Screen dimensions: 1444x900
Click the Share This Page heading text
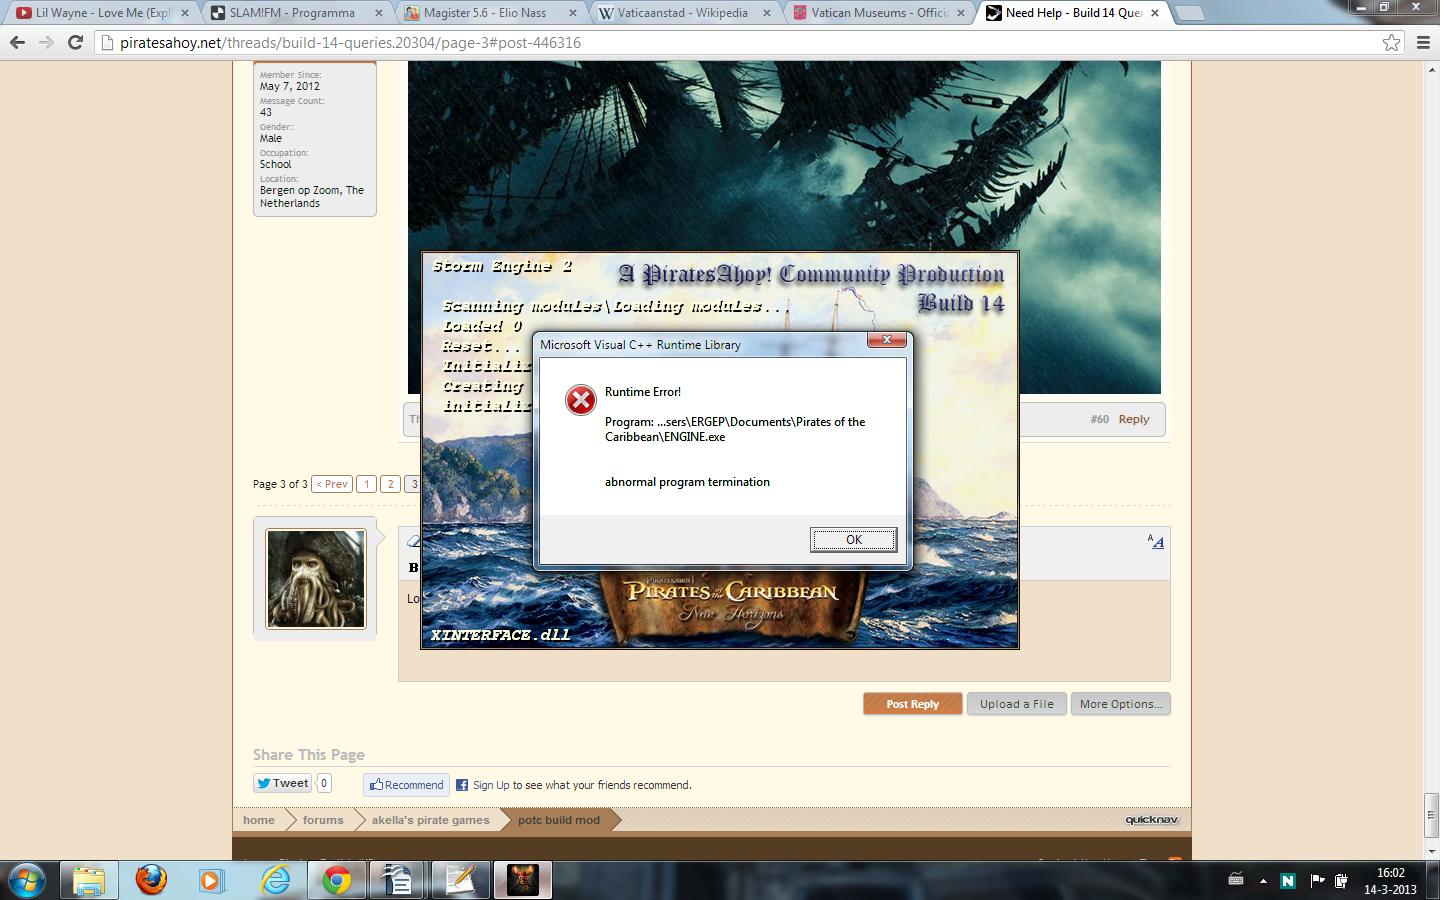[309, 755]
